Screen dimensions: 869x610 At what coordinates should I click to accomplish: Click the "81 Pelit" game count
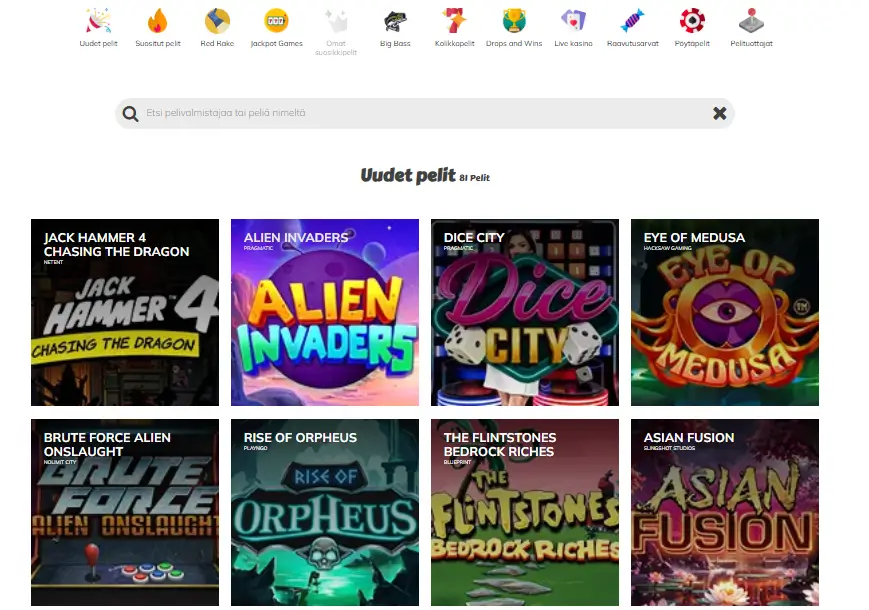pos(474,178)
